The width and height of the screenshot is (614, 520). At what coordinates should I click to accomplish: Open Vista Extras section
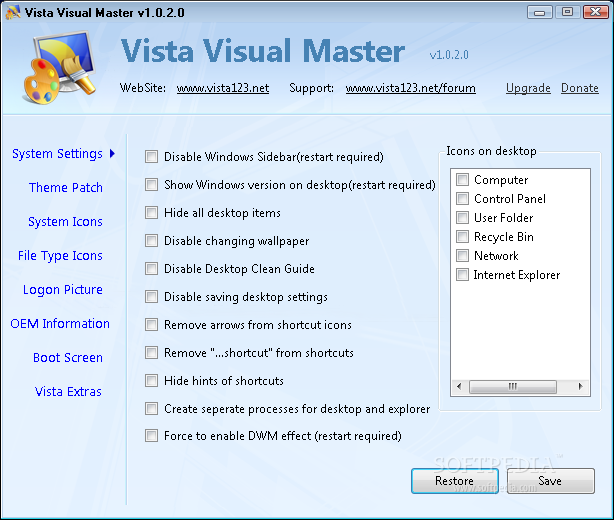[x=68, y=392]
